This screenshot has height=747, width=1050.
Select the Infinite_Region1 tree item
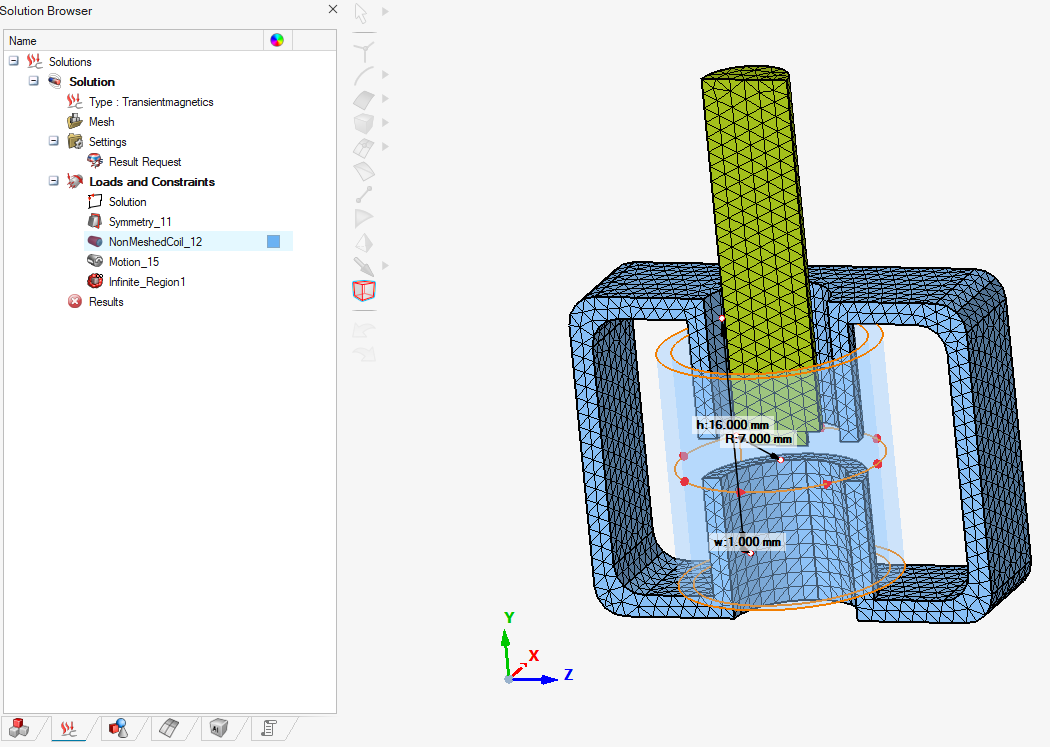point(146,282)
